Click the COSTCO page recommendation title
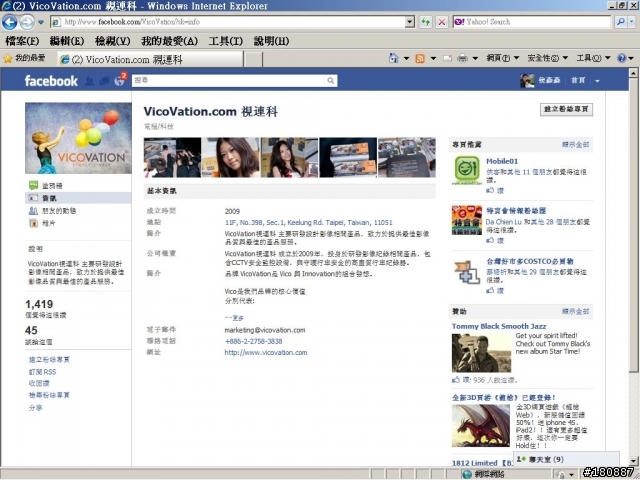Screen dimensions: 640x480 pos(529,262)
